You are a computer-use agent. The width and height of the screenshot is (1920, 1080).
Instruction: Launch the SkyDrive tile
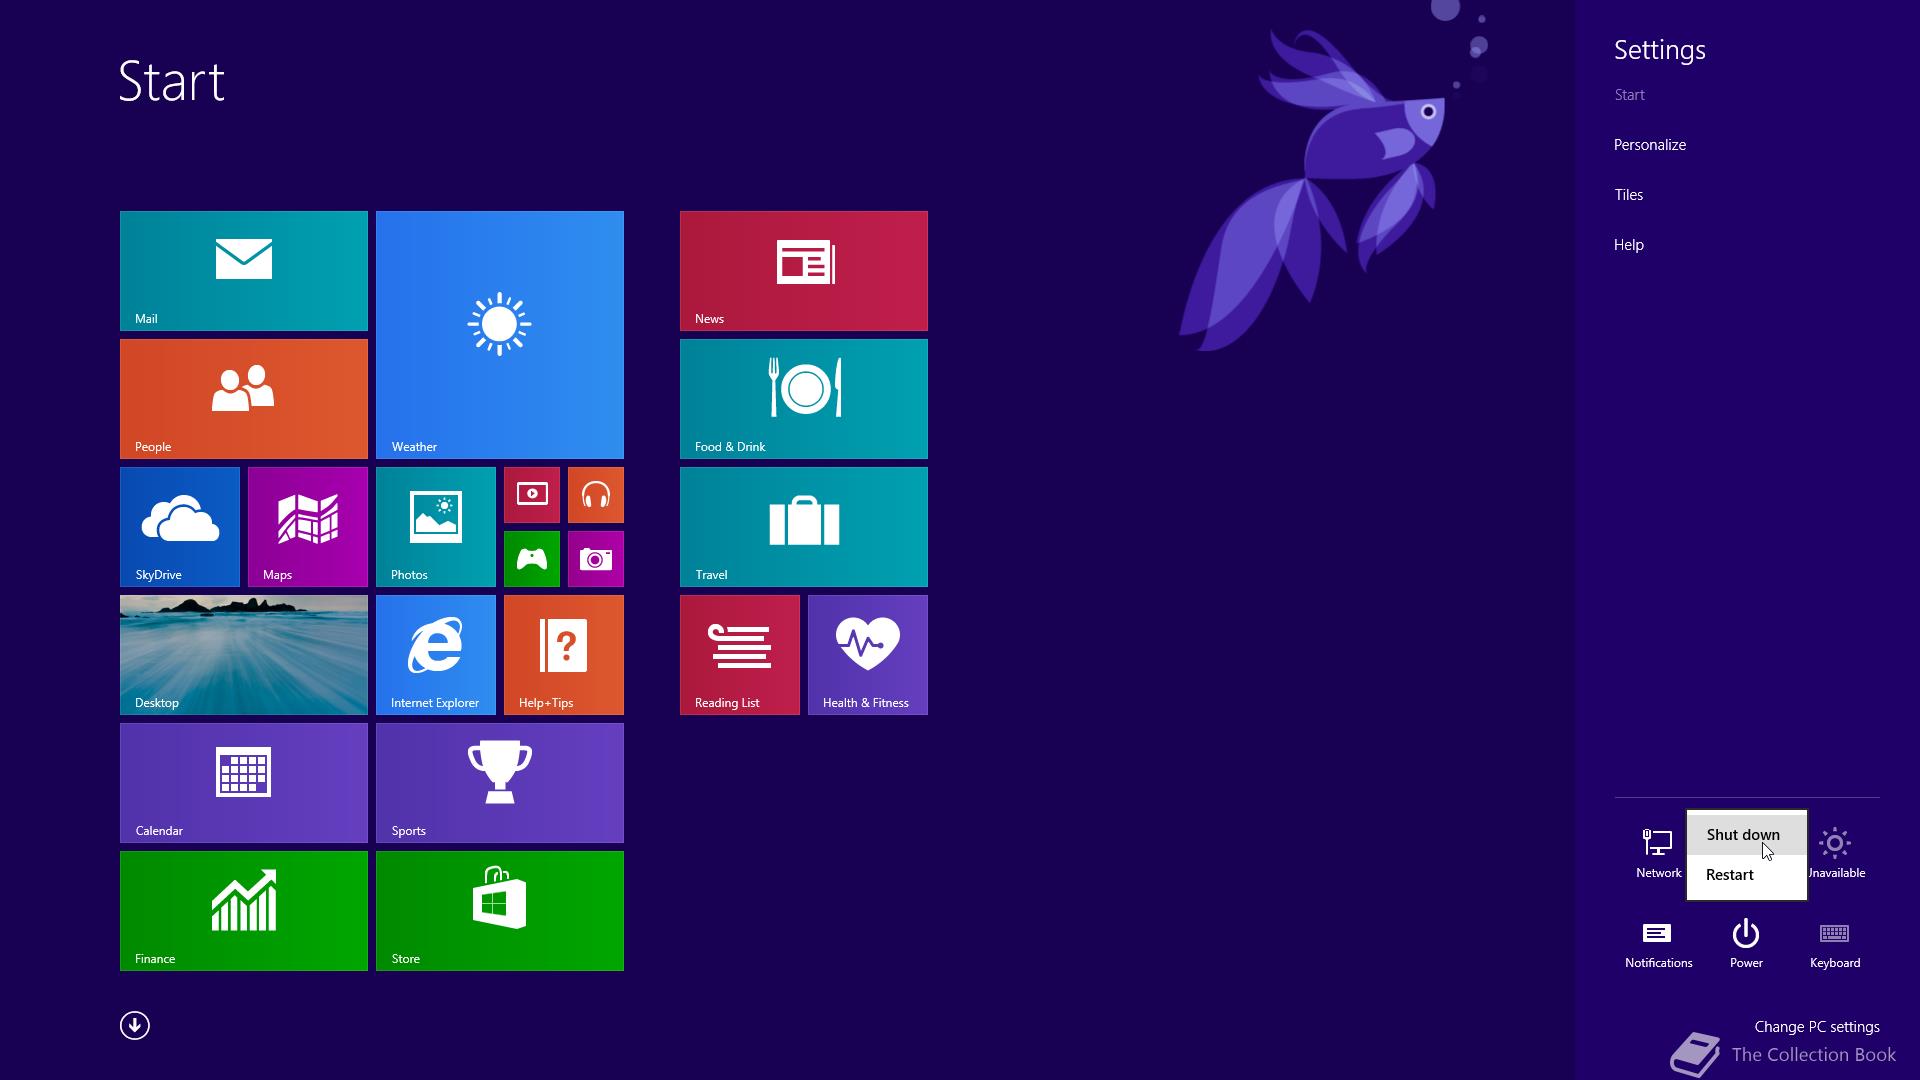(180, 527)
